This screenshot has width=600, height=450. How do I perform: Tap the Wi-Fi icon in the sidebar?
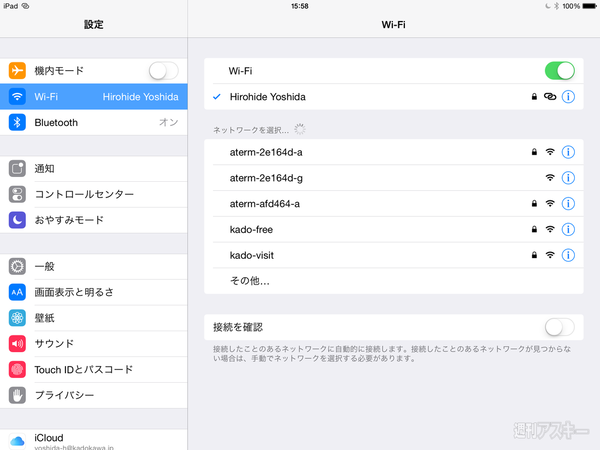17,96
